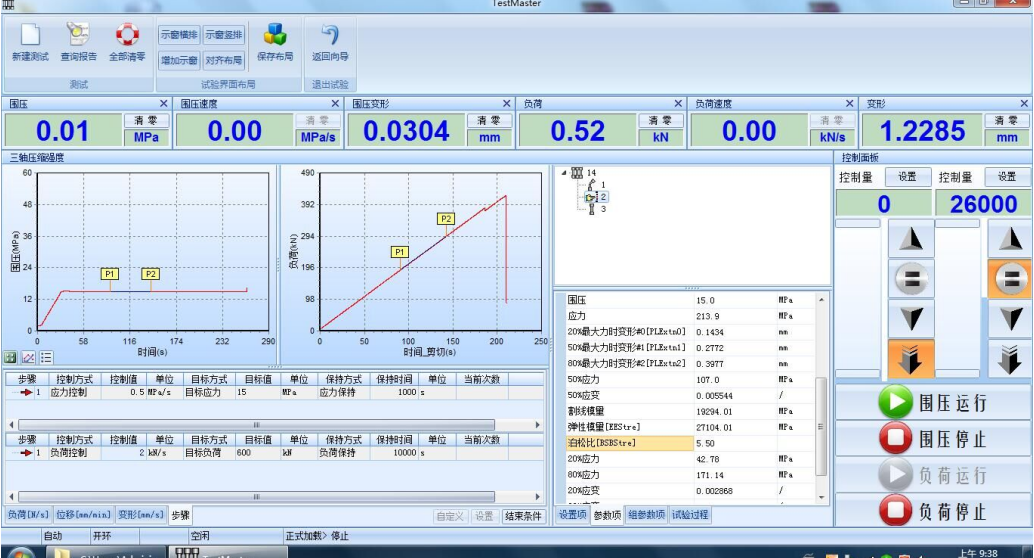This screenshot has height=558, width=1034.
Task: Click the 结束条件 button
Action: tap(522, 516)
